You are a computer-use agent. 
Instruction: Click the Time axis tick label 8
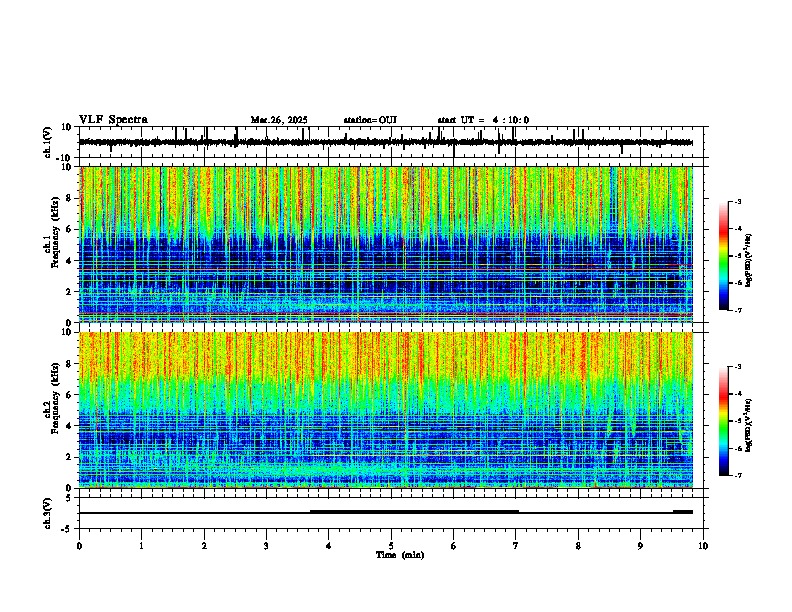578,546
